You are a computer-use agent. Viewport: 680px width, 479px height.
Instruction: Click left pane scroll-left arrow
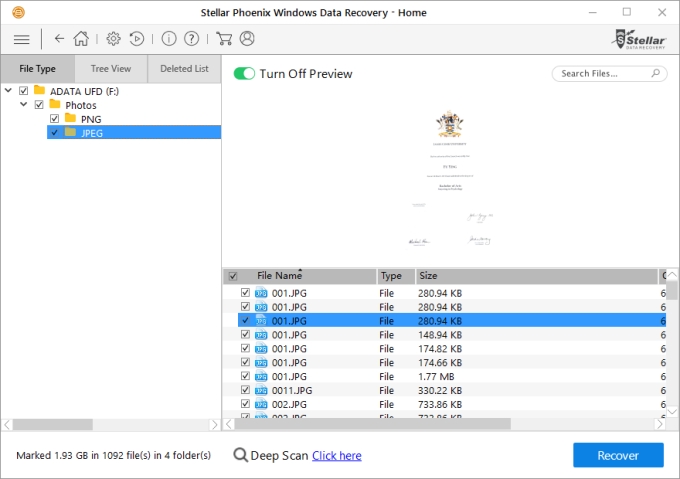click(x=7, y=424)
